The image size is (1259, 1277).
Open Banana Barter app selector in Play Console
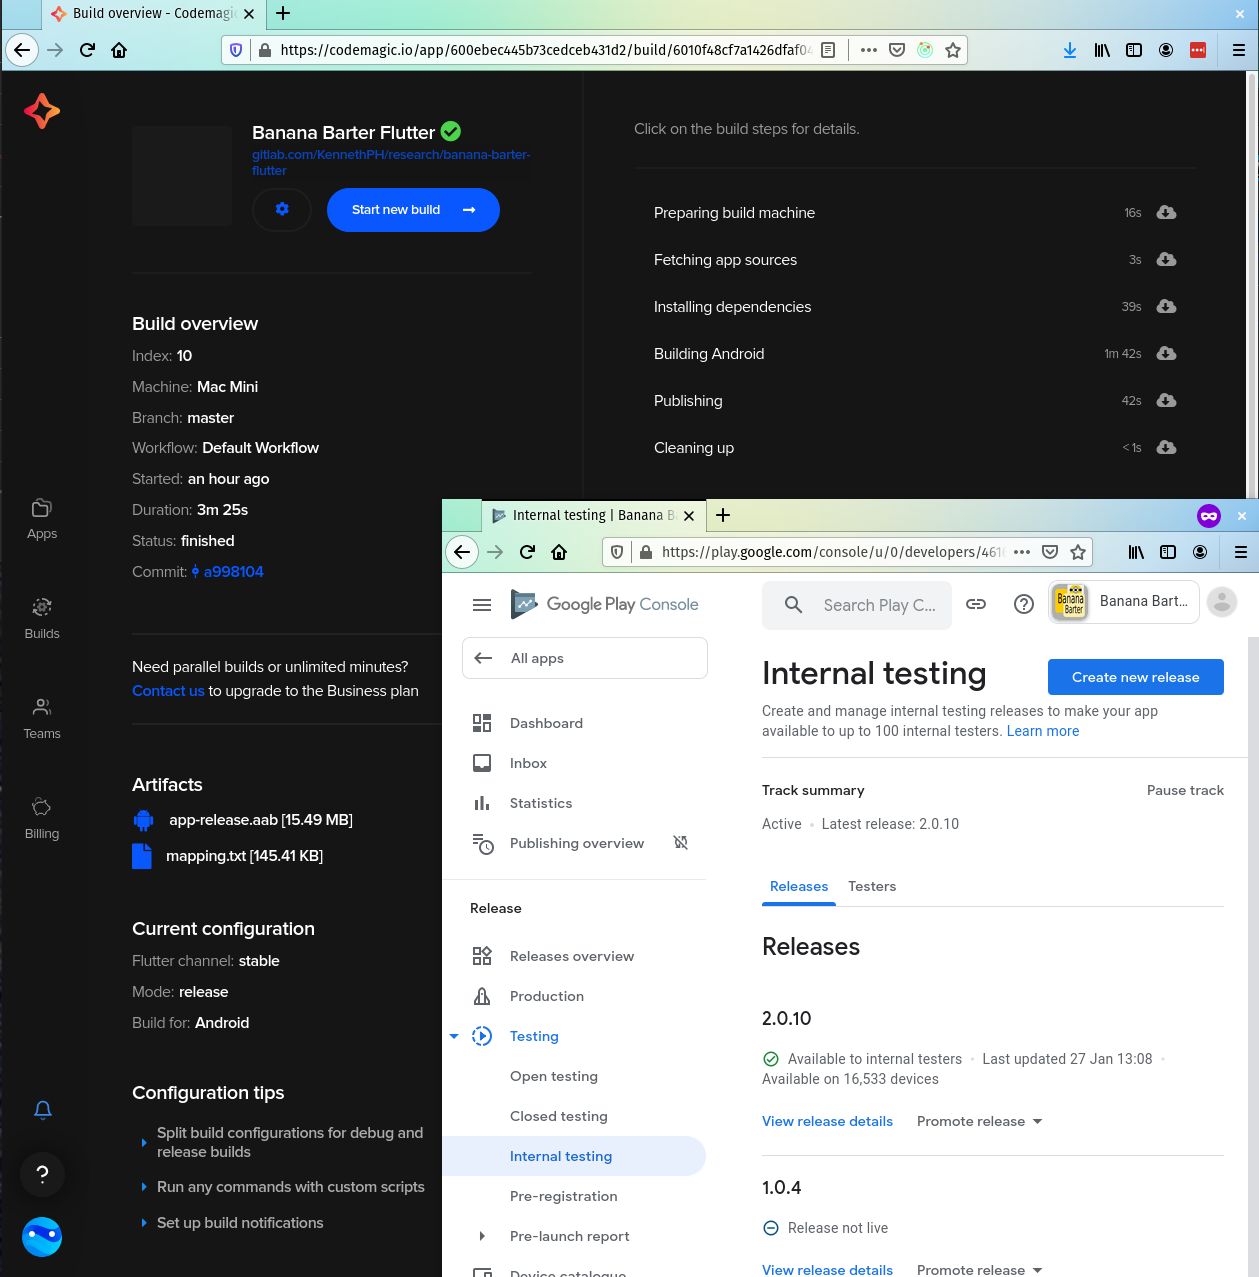[1124, 602]
